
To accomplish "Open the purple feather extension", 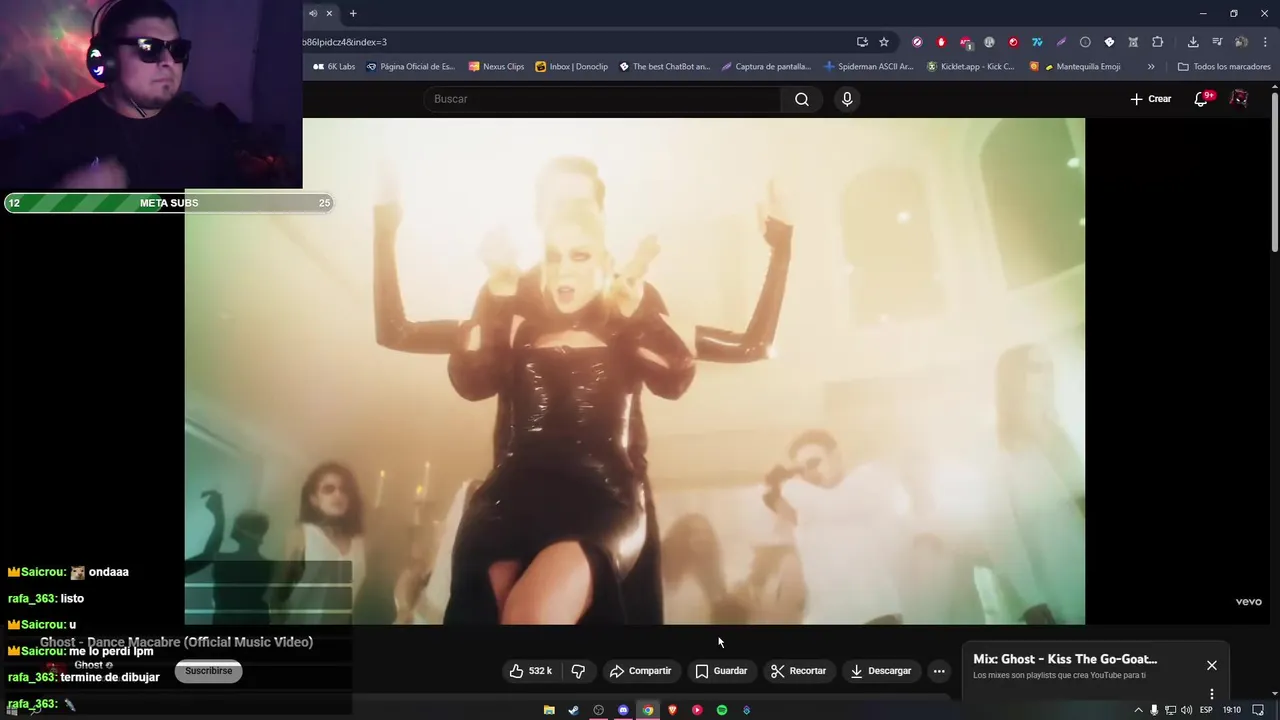I will (1061, 42).
